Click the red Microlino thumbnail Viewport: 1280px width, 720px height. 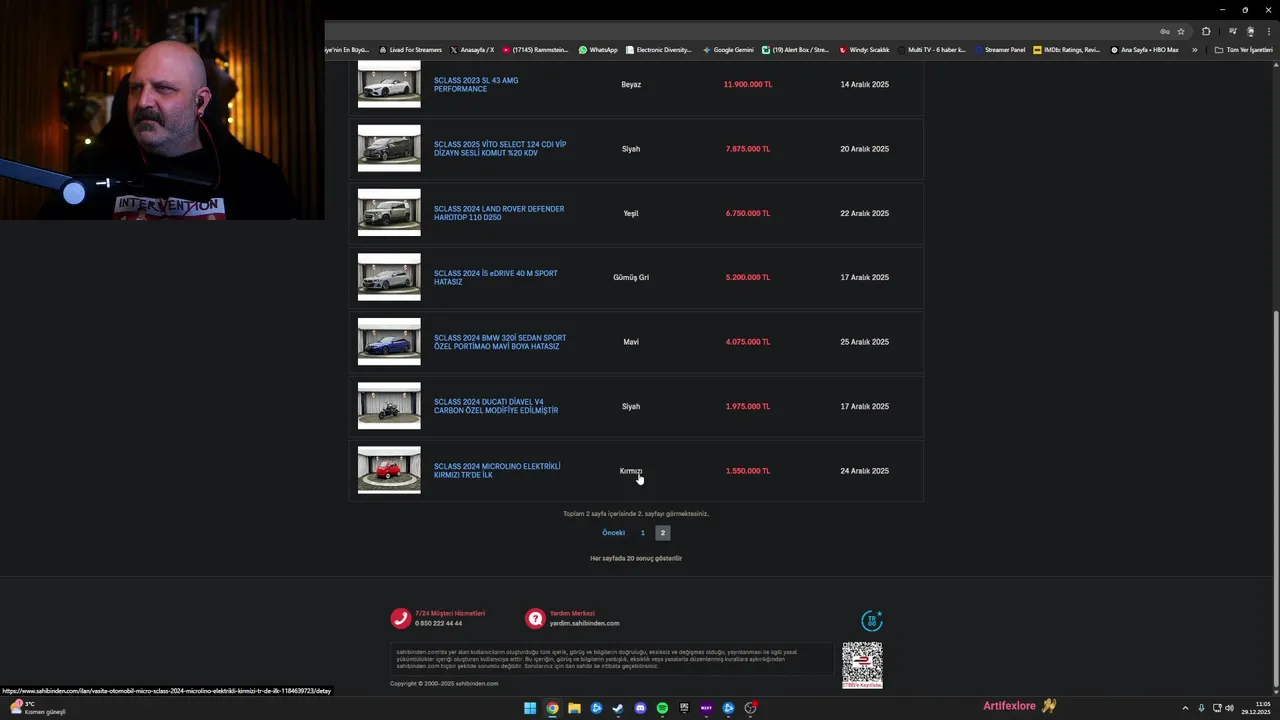[389, 470]
